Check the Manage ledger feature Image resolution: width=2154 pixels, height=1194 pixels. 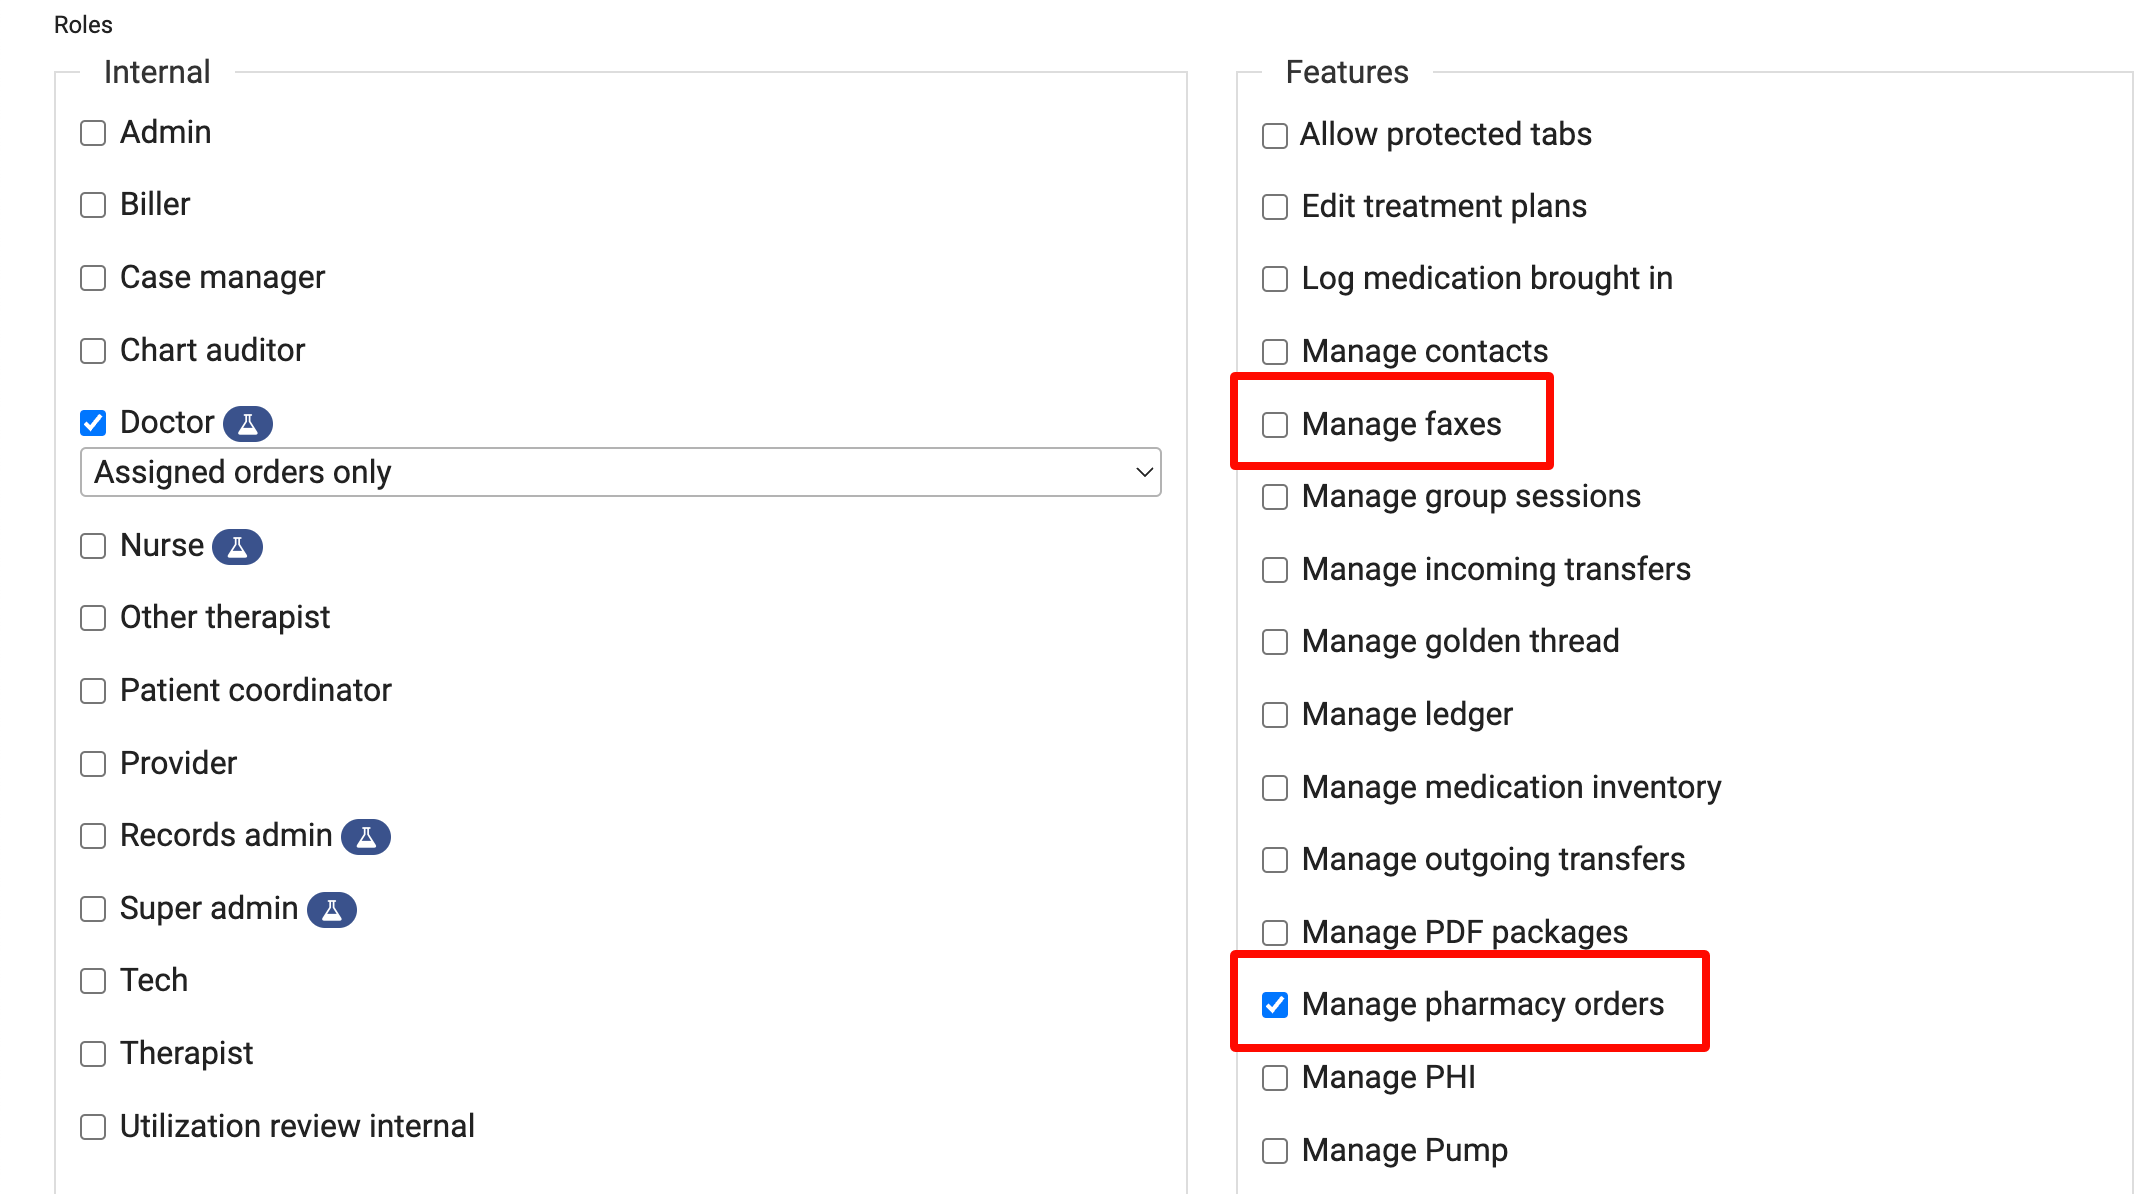click(1275, 715)
